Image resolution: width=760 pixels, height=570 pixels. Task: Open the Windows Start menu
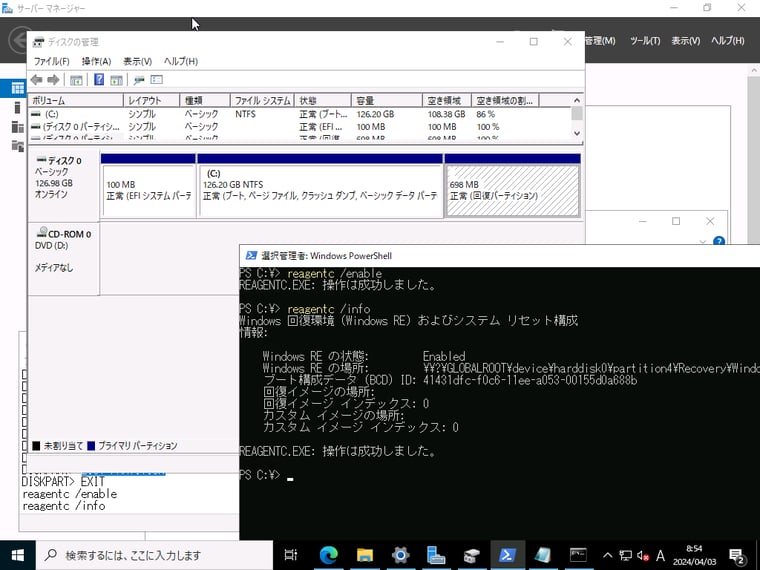coord(17,555)
